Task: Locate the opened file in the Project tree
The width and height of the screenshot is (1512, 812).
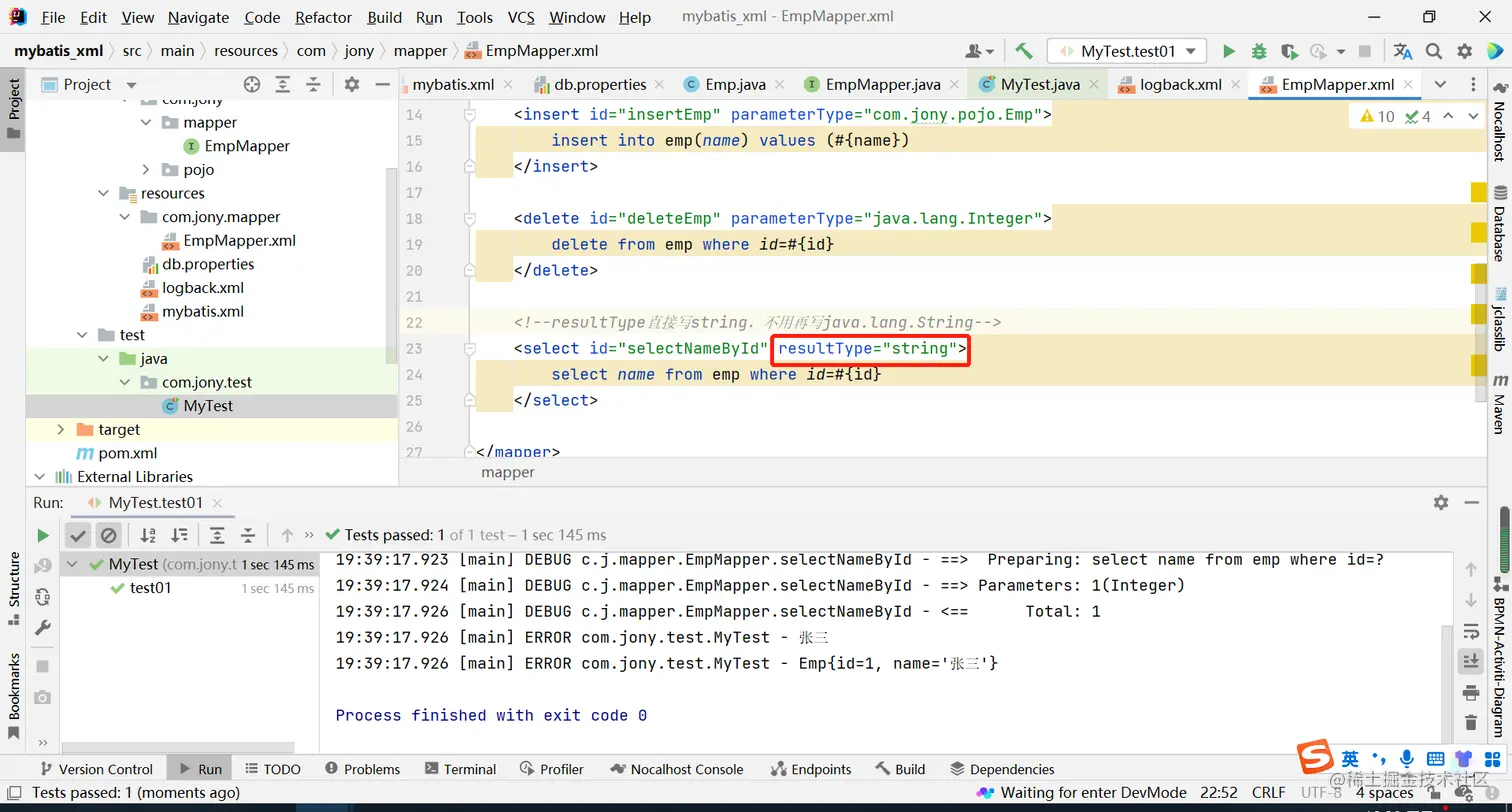Action: click(x=252, y=85)
